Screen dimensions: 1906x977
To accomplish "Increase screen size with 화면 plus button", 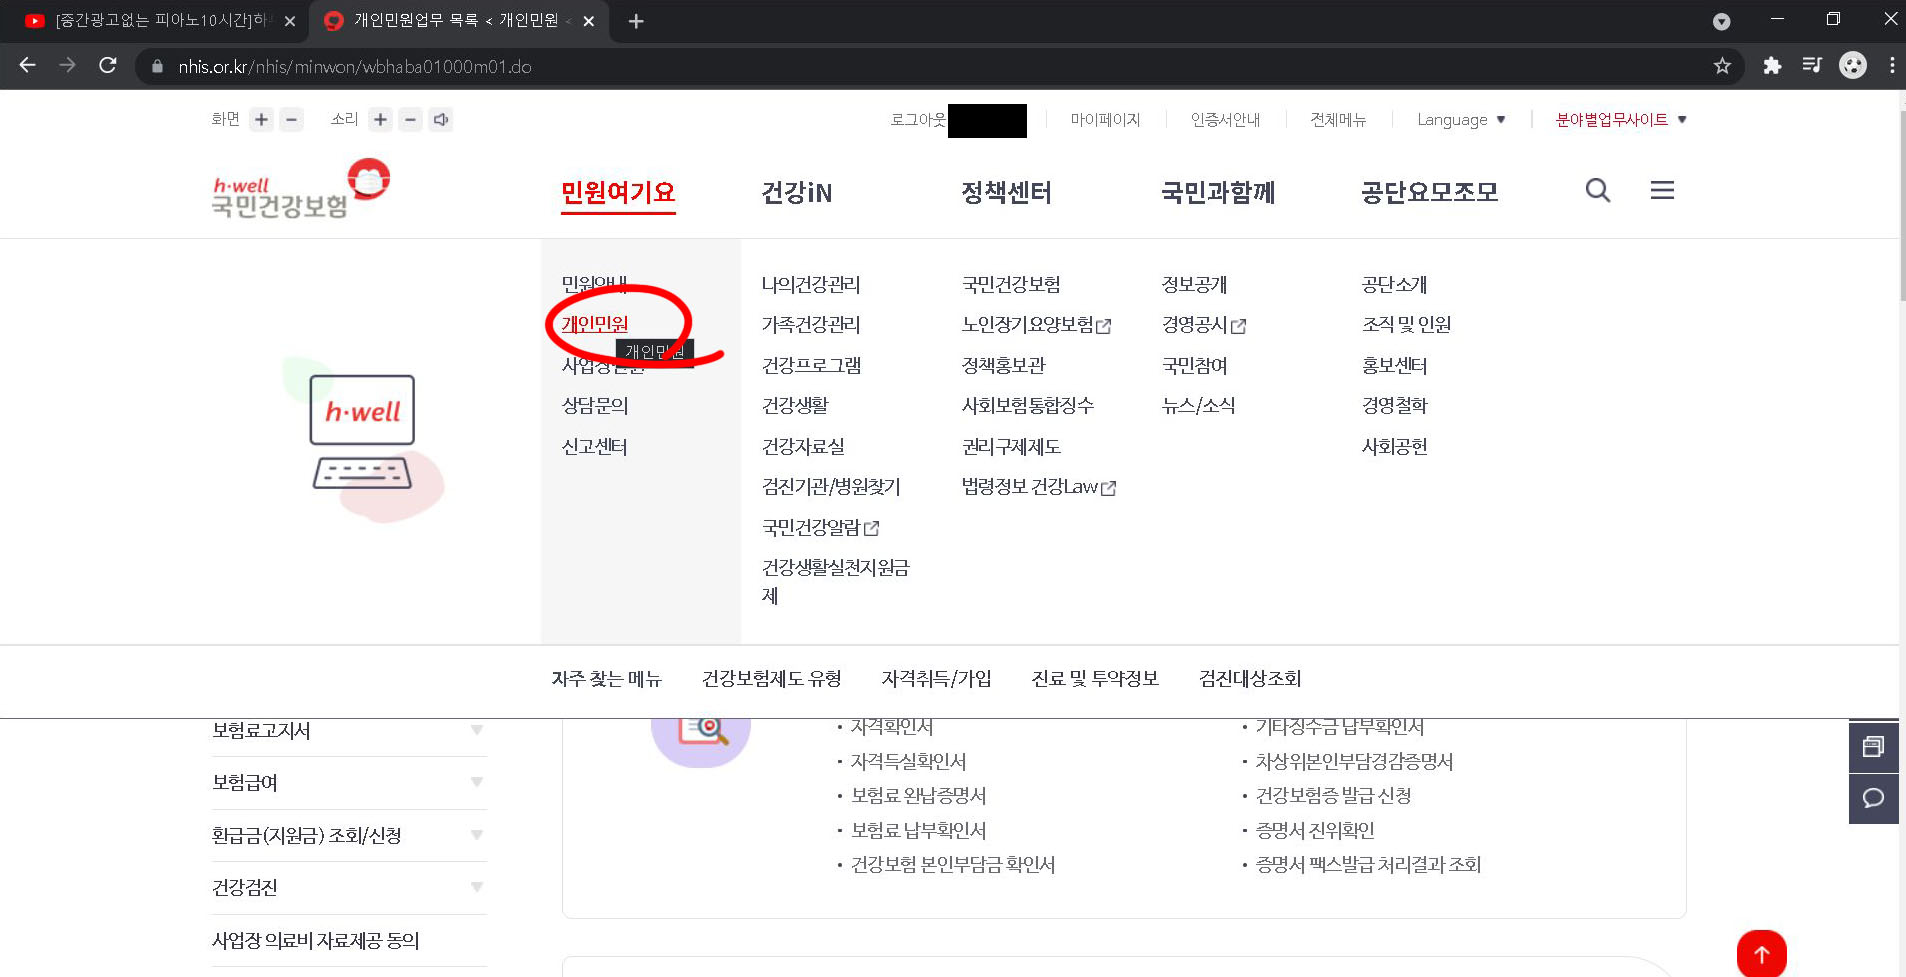I will click(261, 120).
